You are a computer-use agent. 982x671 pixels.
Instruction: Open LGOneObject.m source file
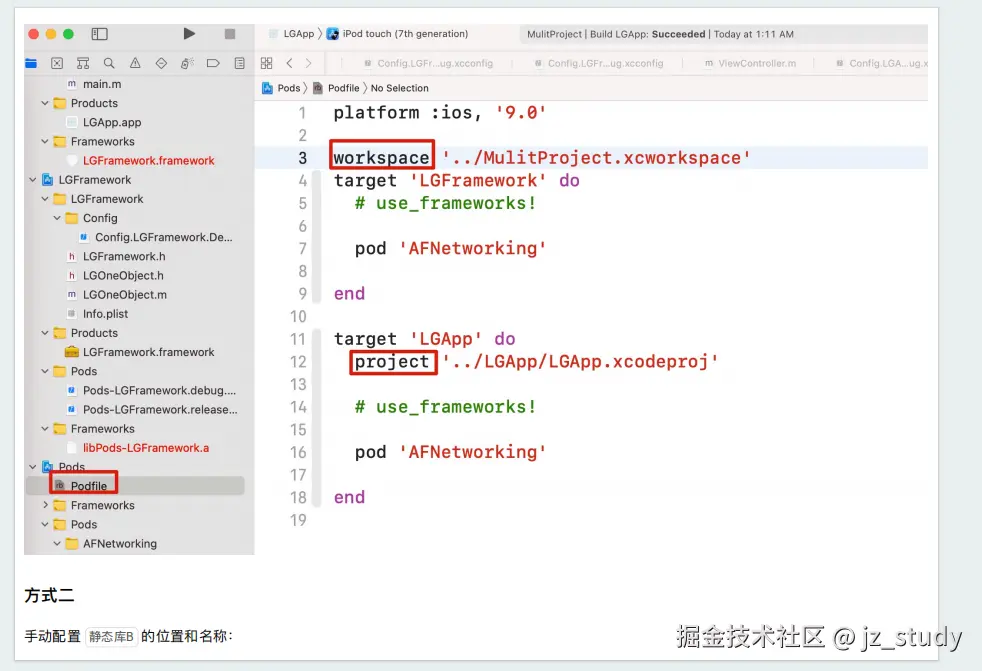(x=125, y=294)
